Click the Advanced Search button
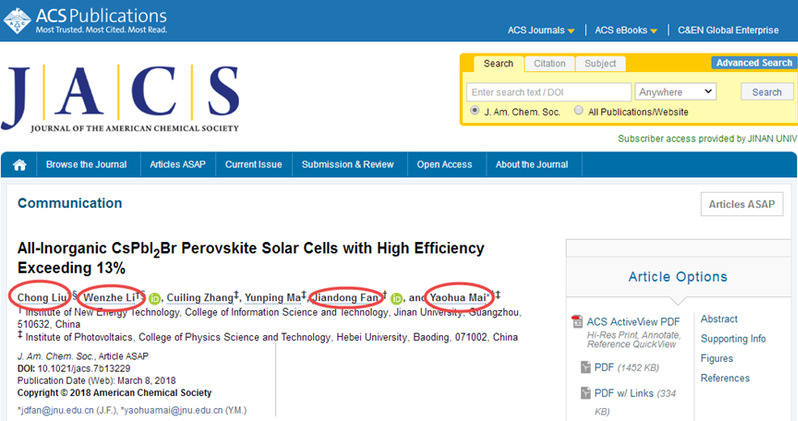 point(754,63)
